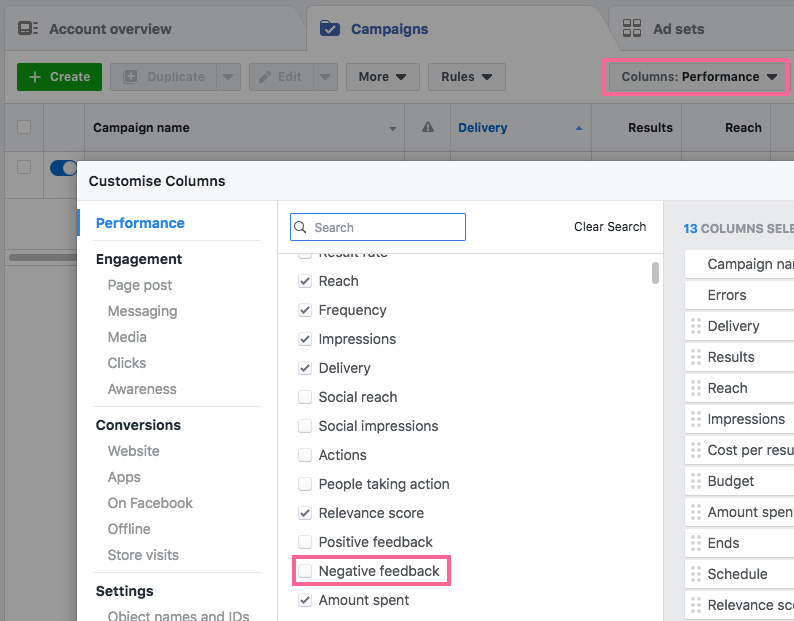Screen dimensions: 794x621
Task: Click the Delivery column sort arrow
Action: tap(579, 128)
